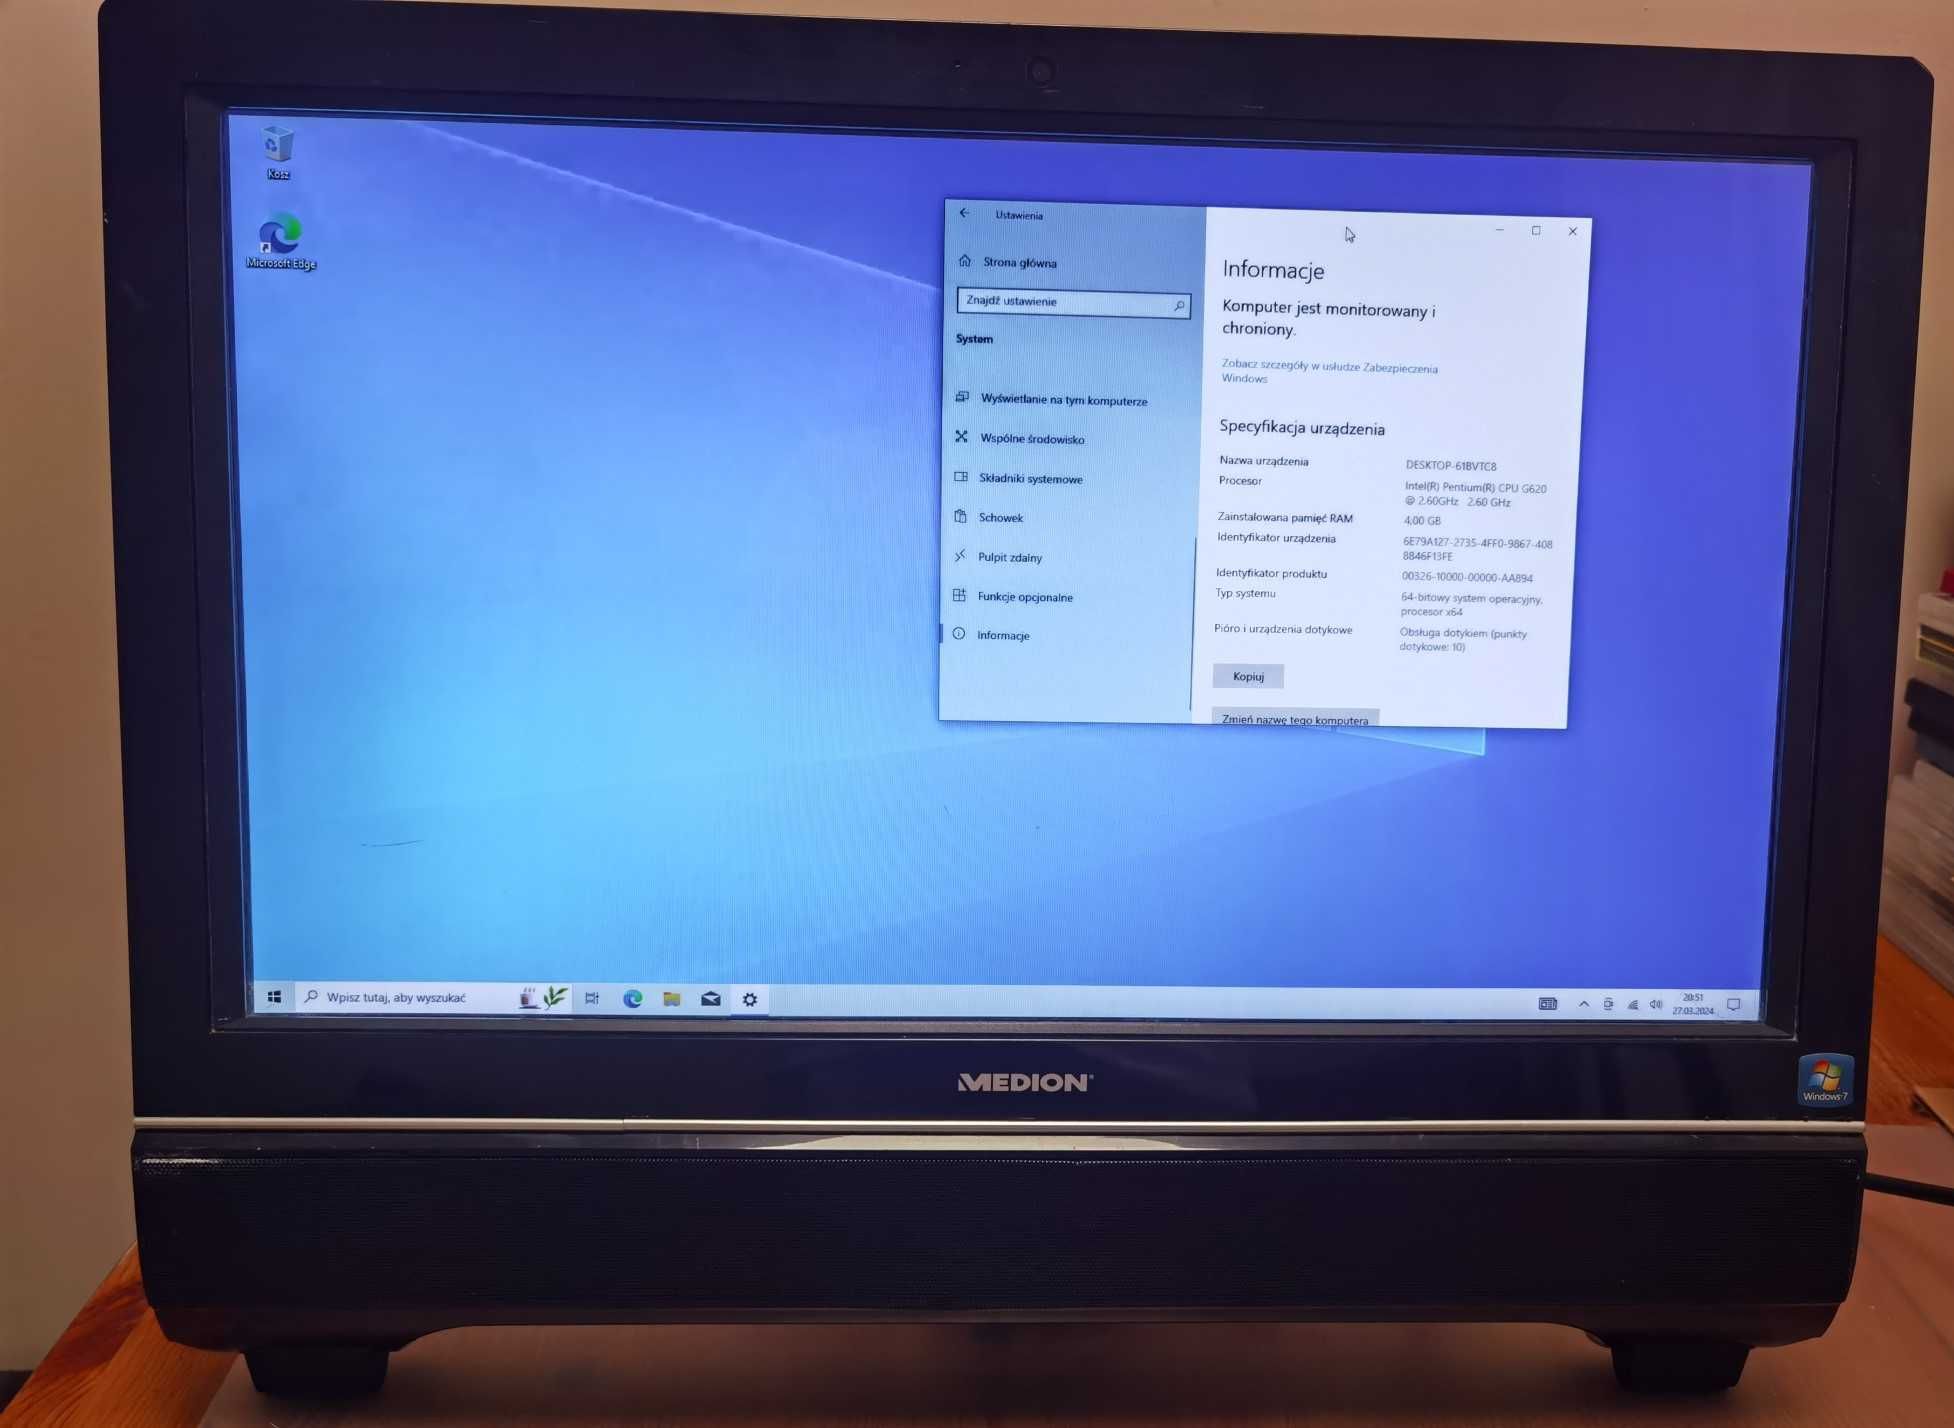1954x1428 pixels.
Task: Open the Microsoft Edge desktop shortcut
Action: click(281, 241)
